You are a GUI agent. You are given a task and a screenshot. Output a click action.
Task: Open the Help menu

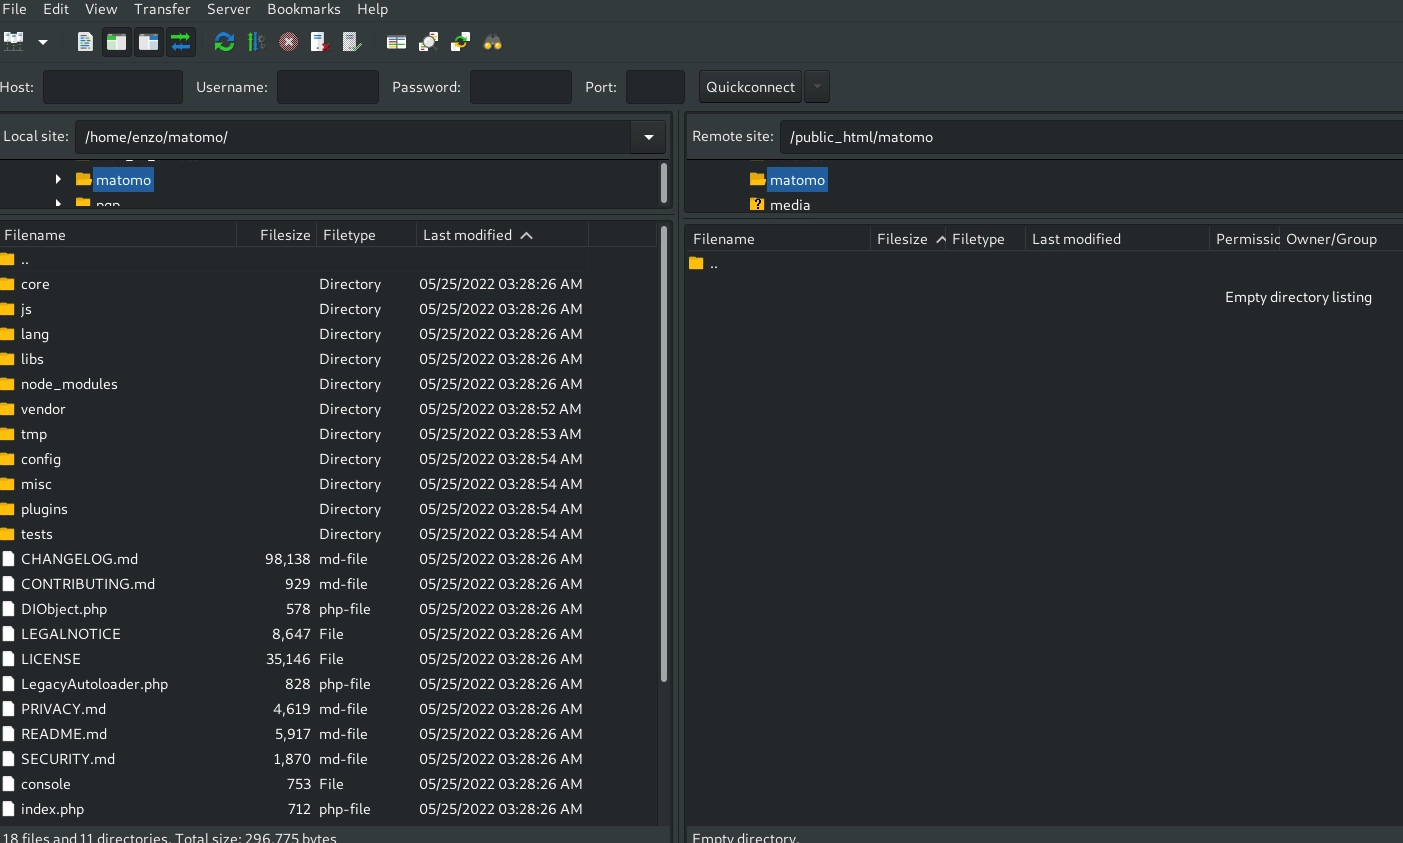coord(373,9)
